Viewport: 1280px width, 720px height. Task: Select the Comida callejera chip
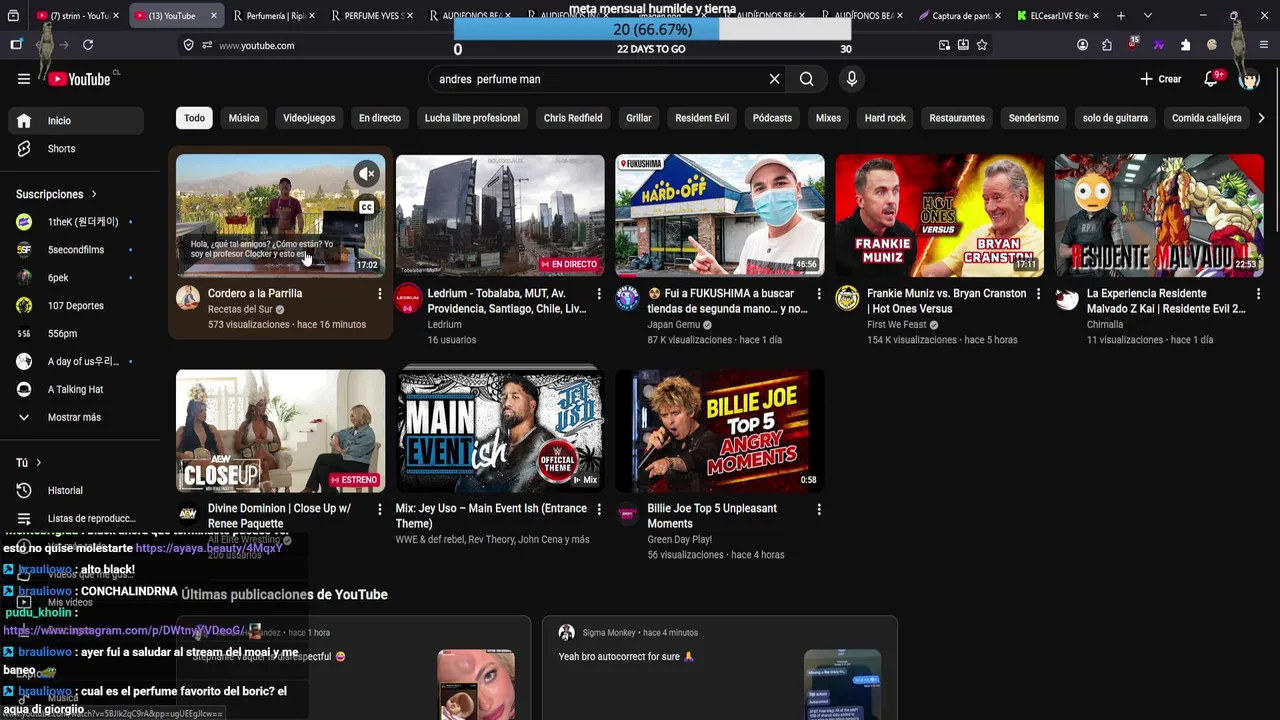point(1207,118)
